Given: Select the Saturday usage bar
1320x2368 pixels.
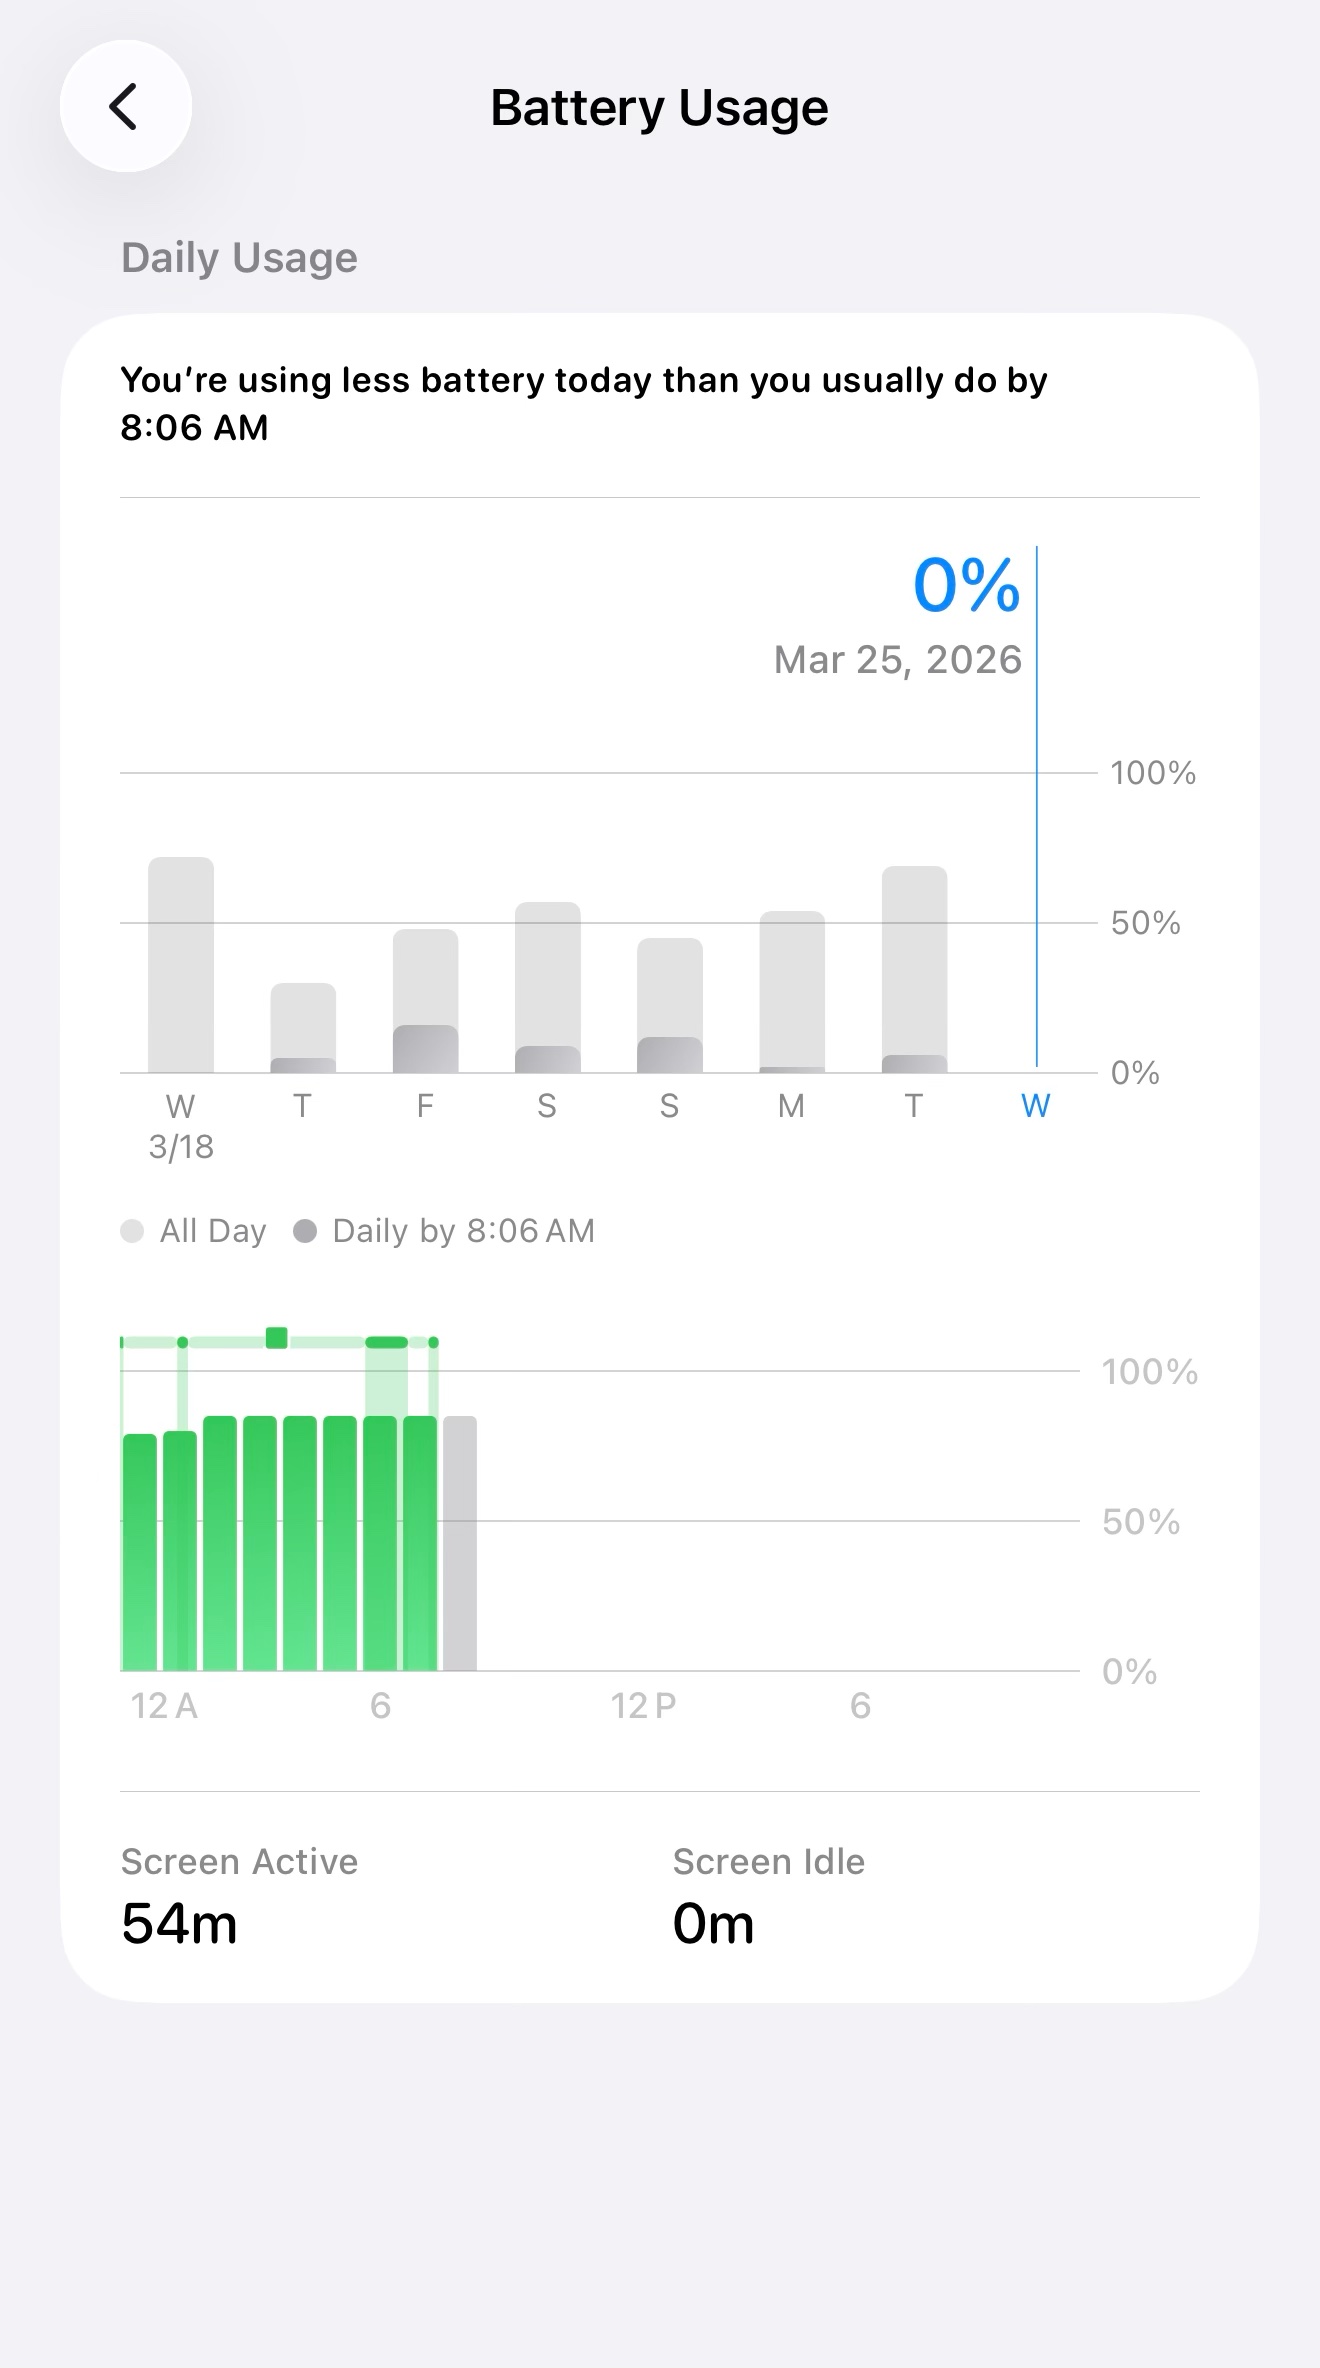Looking at the screenshot, I should coord(547,987).
